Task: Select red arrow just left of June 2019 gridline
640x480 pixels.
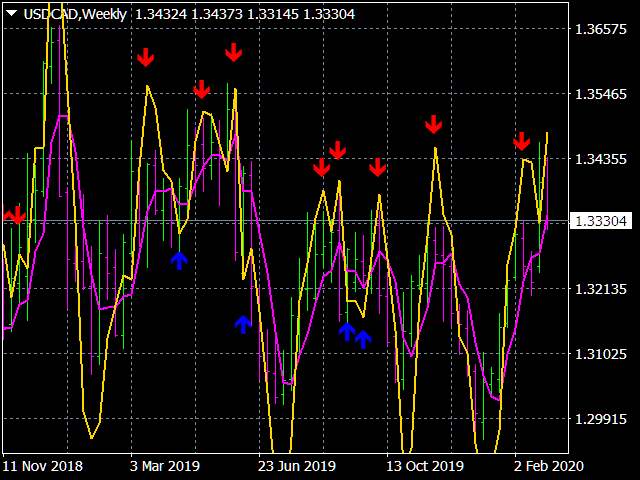Action: coord(234,52)
